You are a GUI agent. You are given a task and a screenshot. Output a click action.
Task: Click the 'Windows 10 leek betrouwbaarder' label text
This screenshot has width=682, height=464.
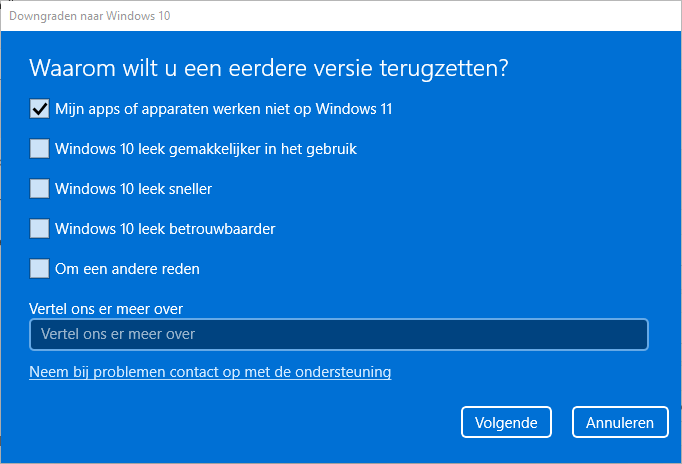[x=165, y=228]
